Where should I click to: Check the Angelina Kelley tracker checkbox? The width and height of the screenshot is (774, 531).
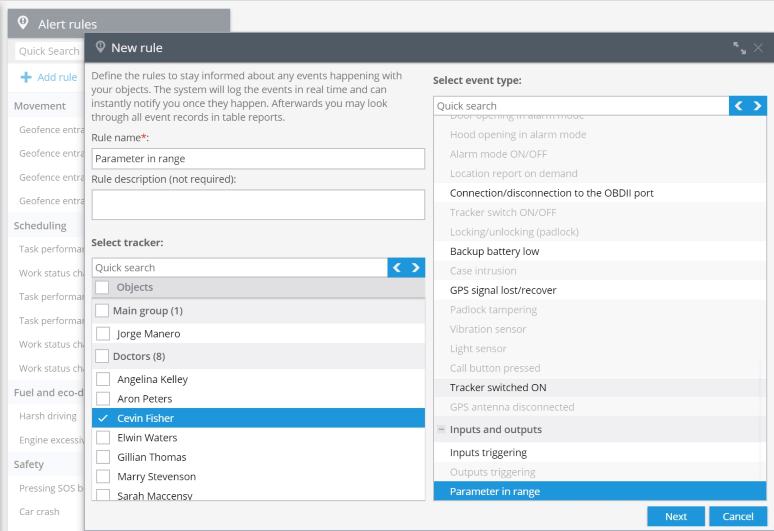coord(103,379)
